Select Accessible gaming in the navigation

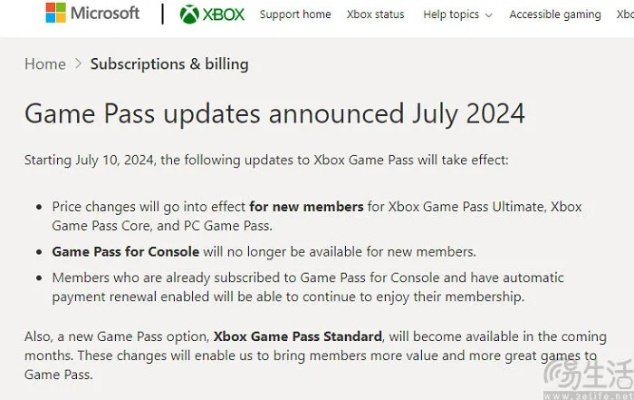555,15
